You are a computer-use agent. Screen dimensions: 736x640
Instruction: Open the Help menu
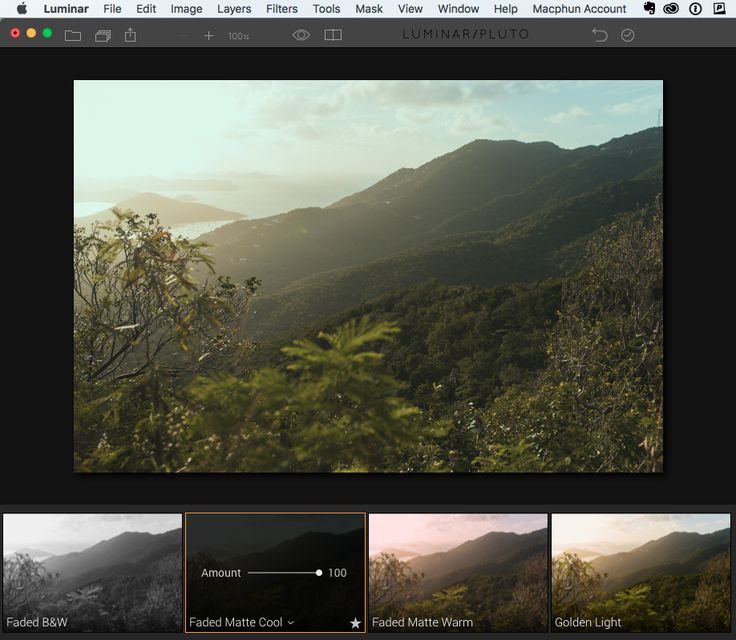(x=506, y=8)
